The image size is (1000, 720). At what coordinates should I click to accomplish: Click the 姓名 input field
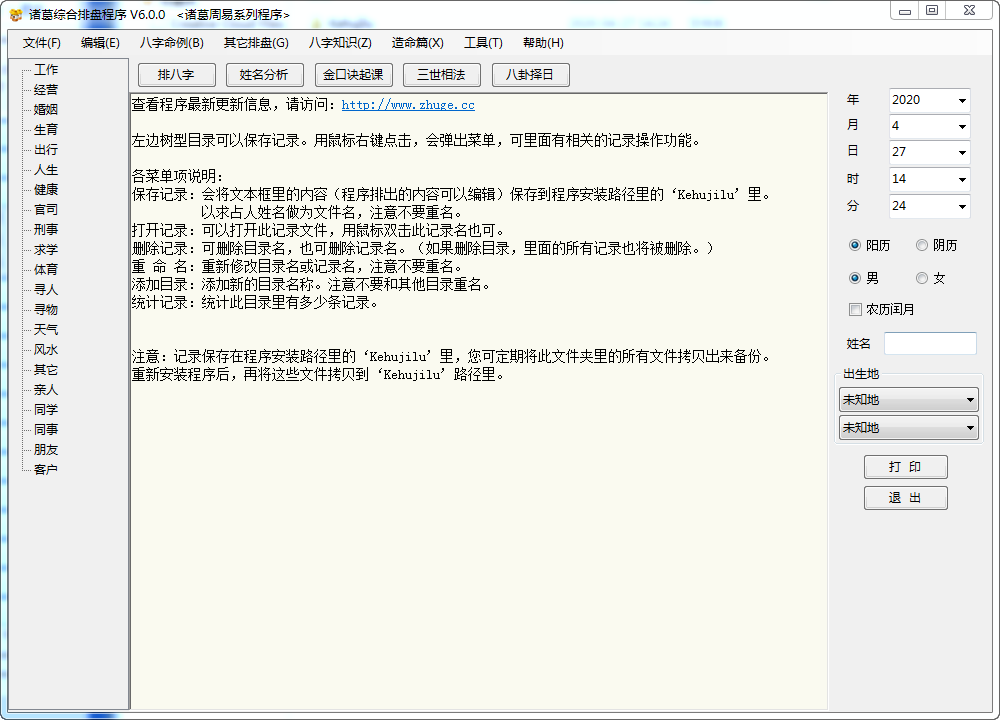[930, 344]
